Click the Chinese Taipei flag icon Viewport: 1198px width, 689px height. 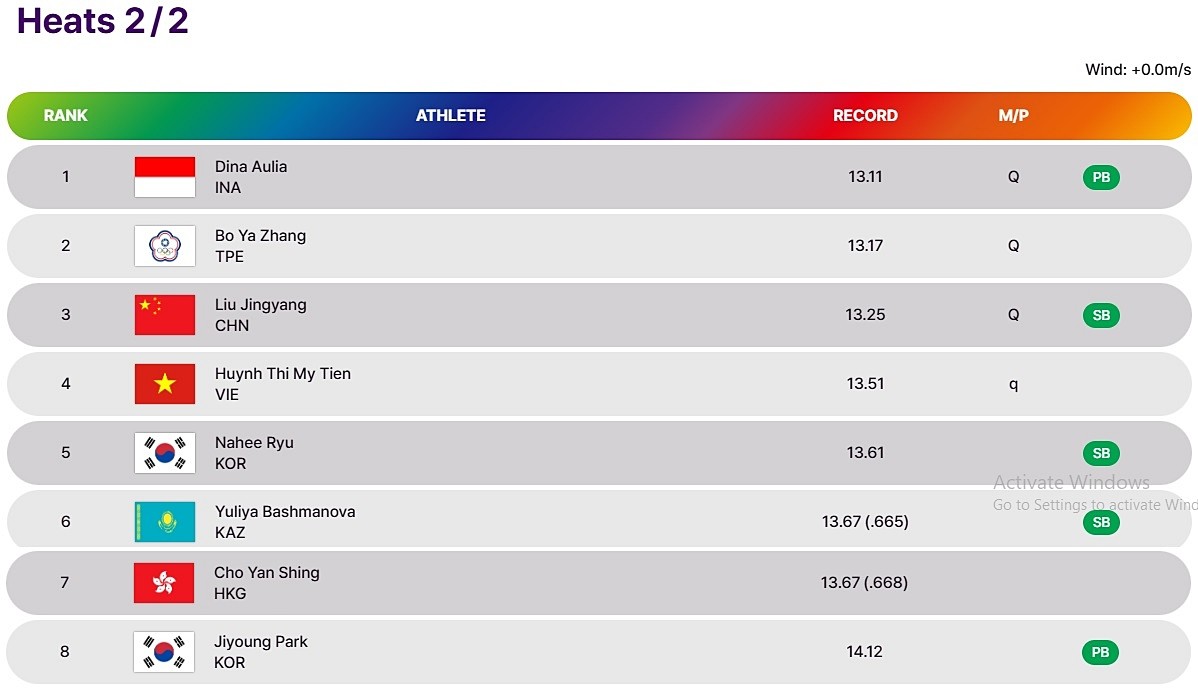[x=165, y=246]
